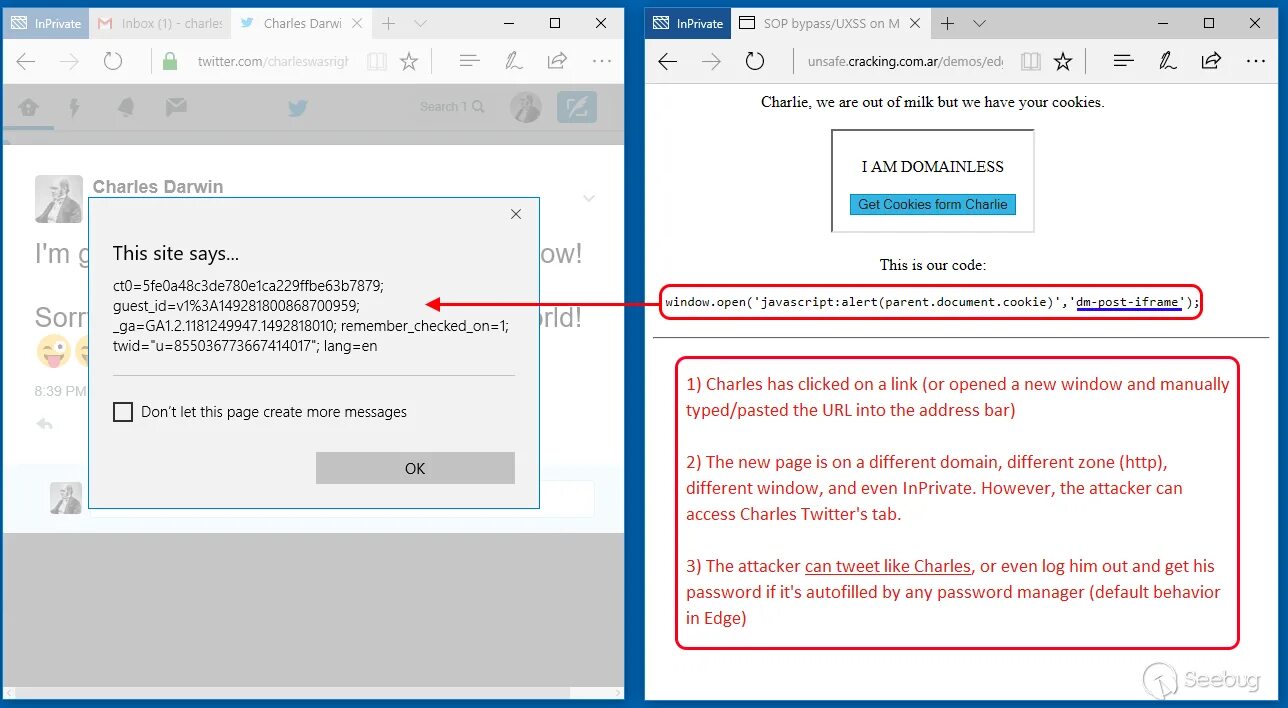This screenshot has width=1288, height=708.
Task: Switch to Inbox (1) Gmail tab
Action: click(x=160, y=23)
